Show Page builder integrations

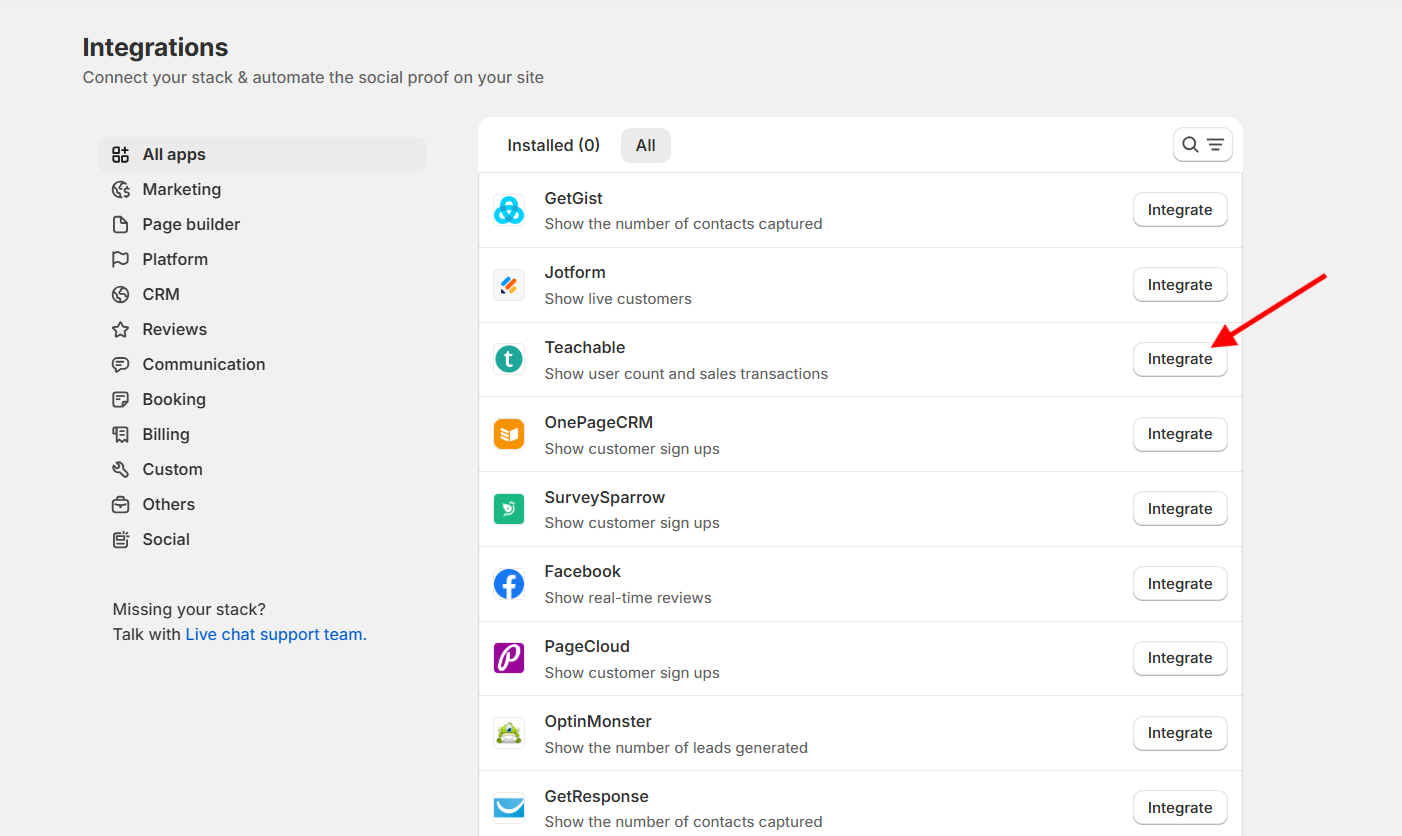click(x=262, y=224)
